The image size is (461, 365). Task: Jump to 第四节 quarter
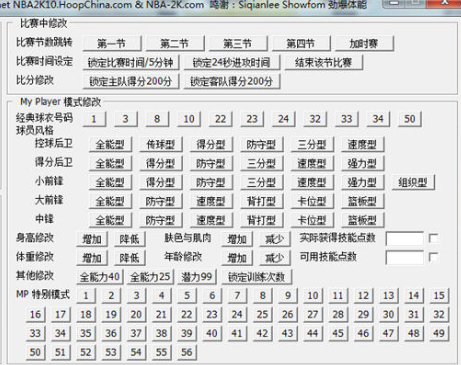301,43
